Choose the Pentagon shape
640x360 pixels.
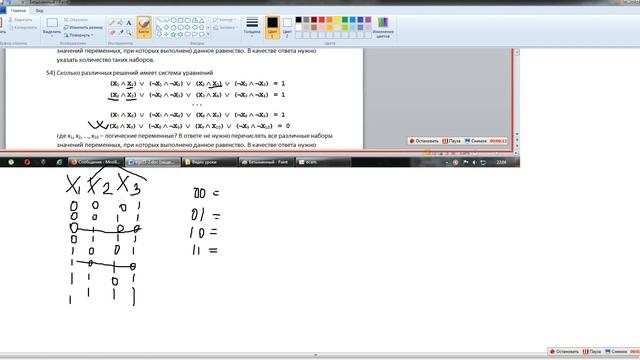[173, 27]
